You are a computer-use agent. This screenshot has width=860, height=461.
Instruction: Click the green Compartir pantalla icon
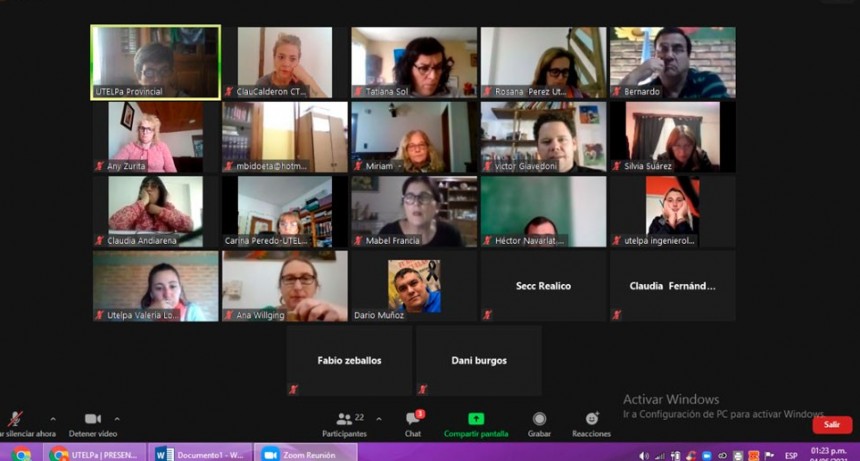[476, 419]
